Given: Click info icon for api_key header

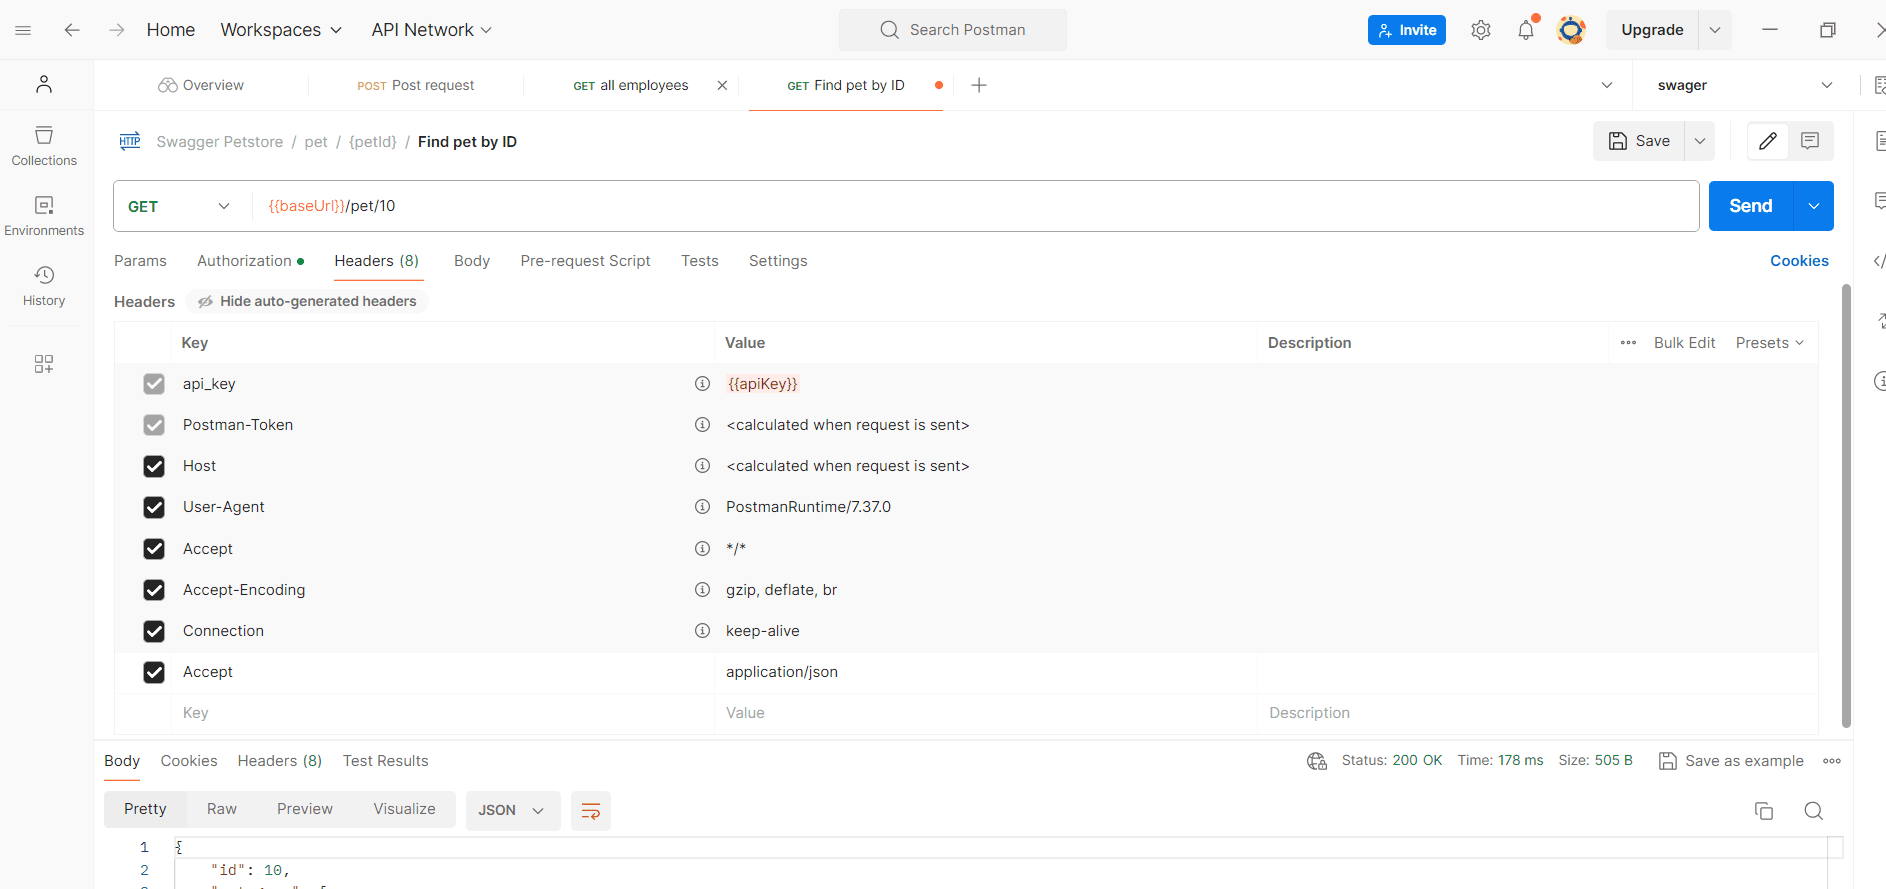Looking at the screenshot, I should (702, 384).
